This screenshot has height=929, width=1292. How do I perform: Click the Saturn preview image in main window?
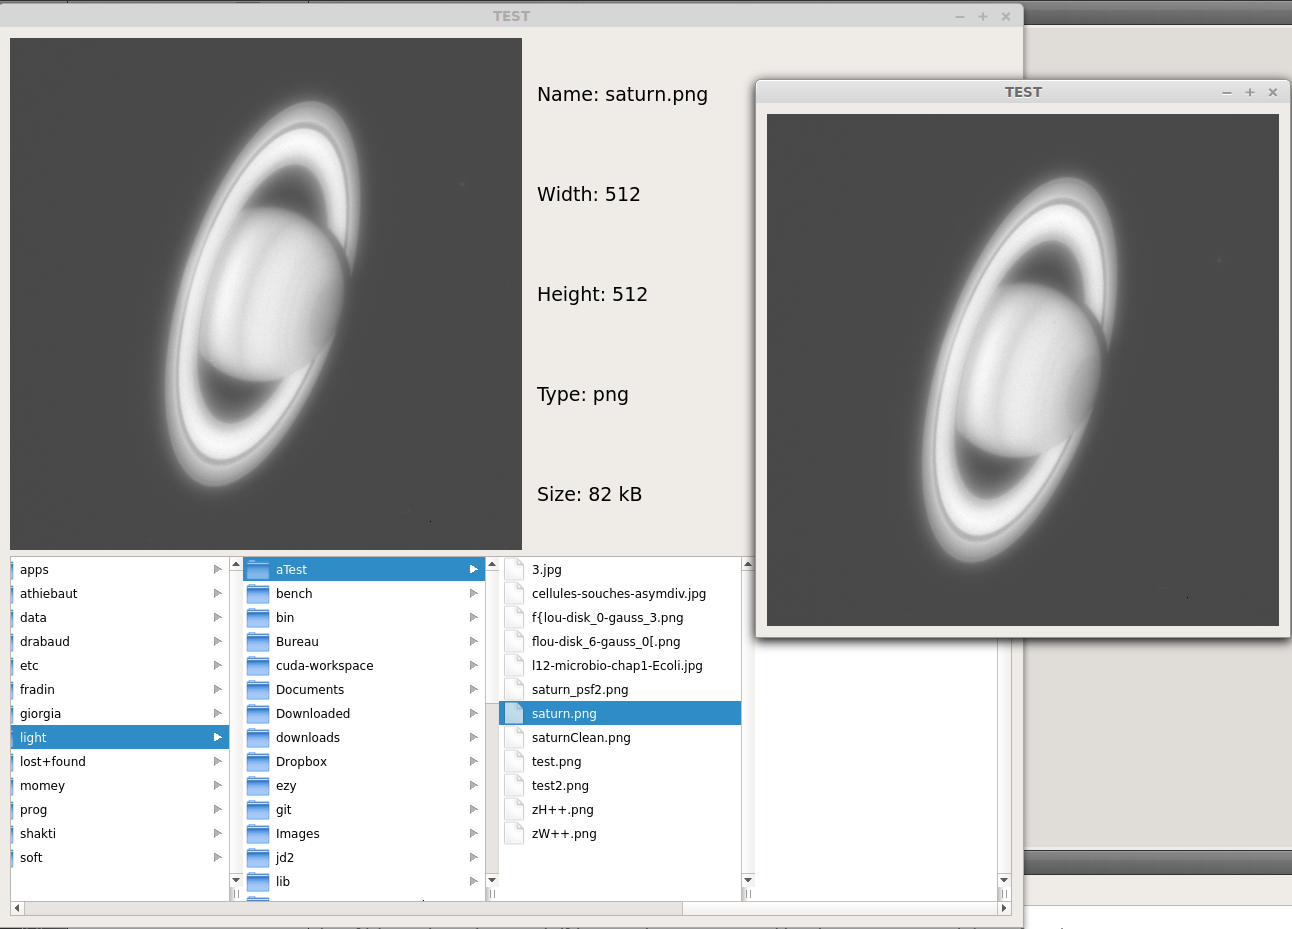click(x=266, y=294)
